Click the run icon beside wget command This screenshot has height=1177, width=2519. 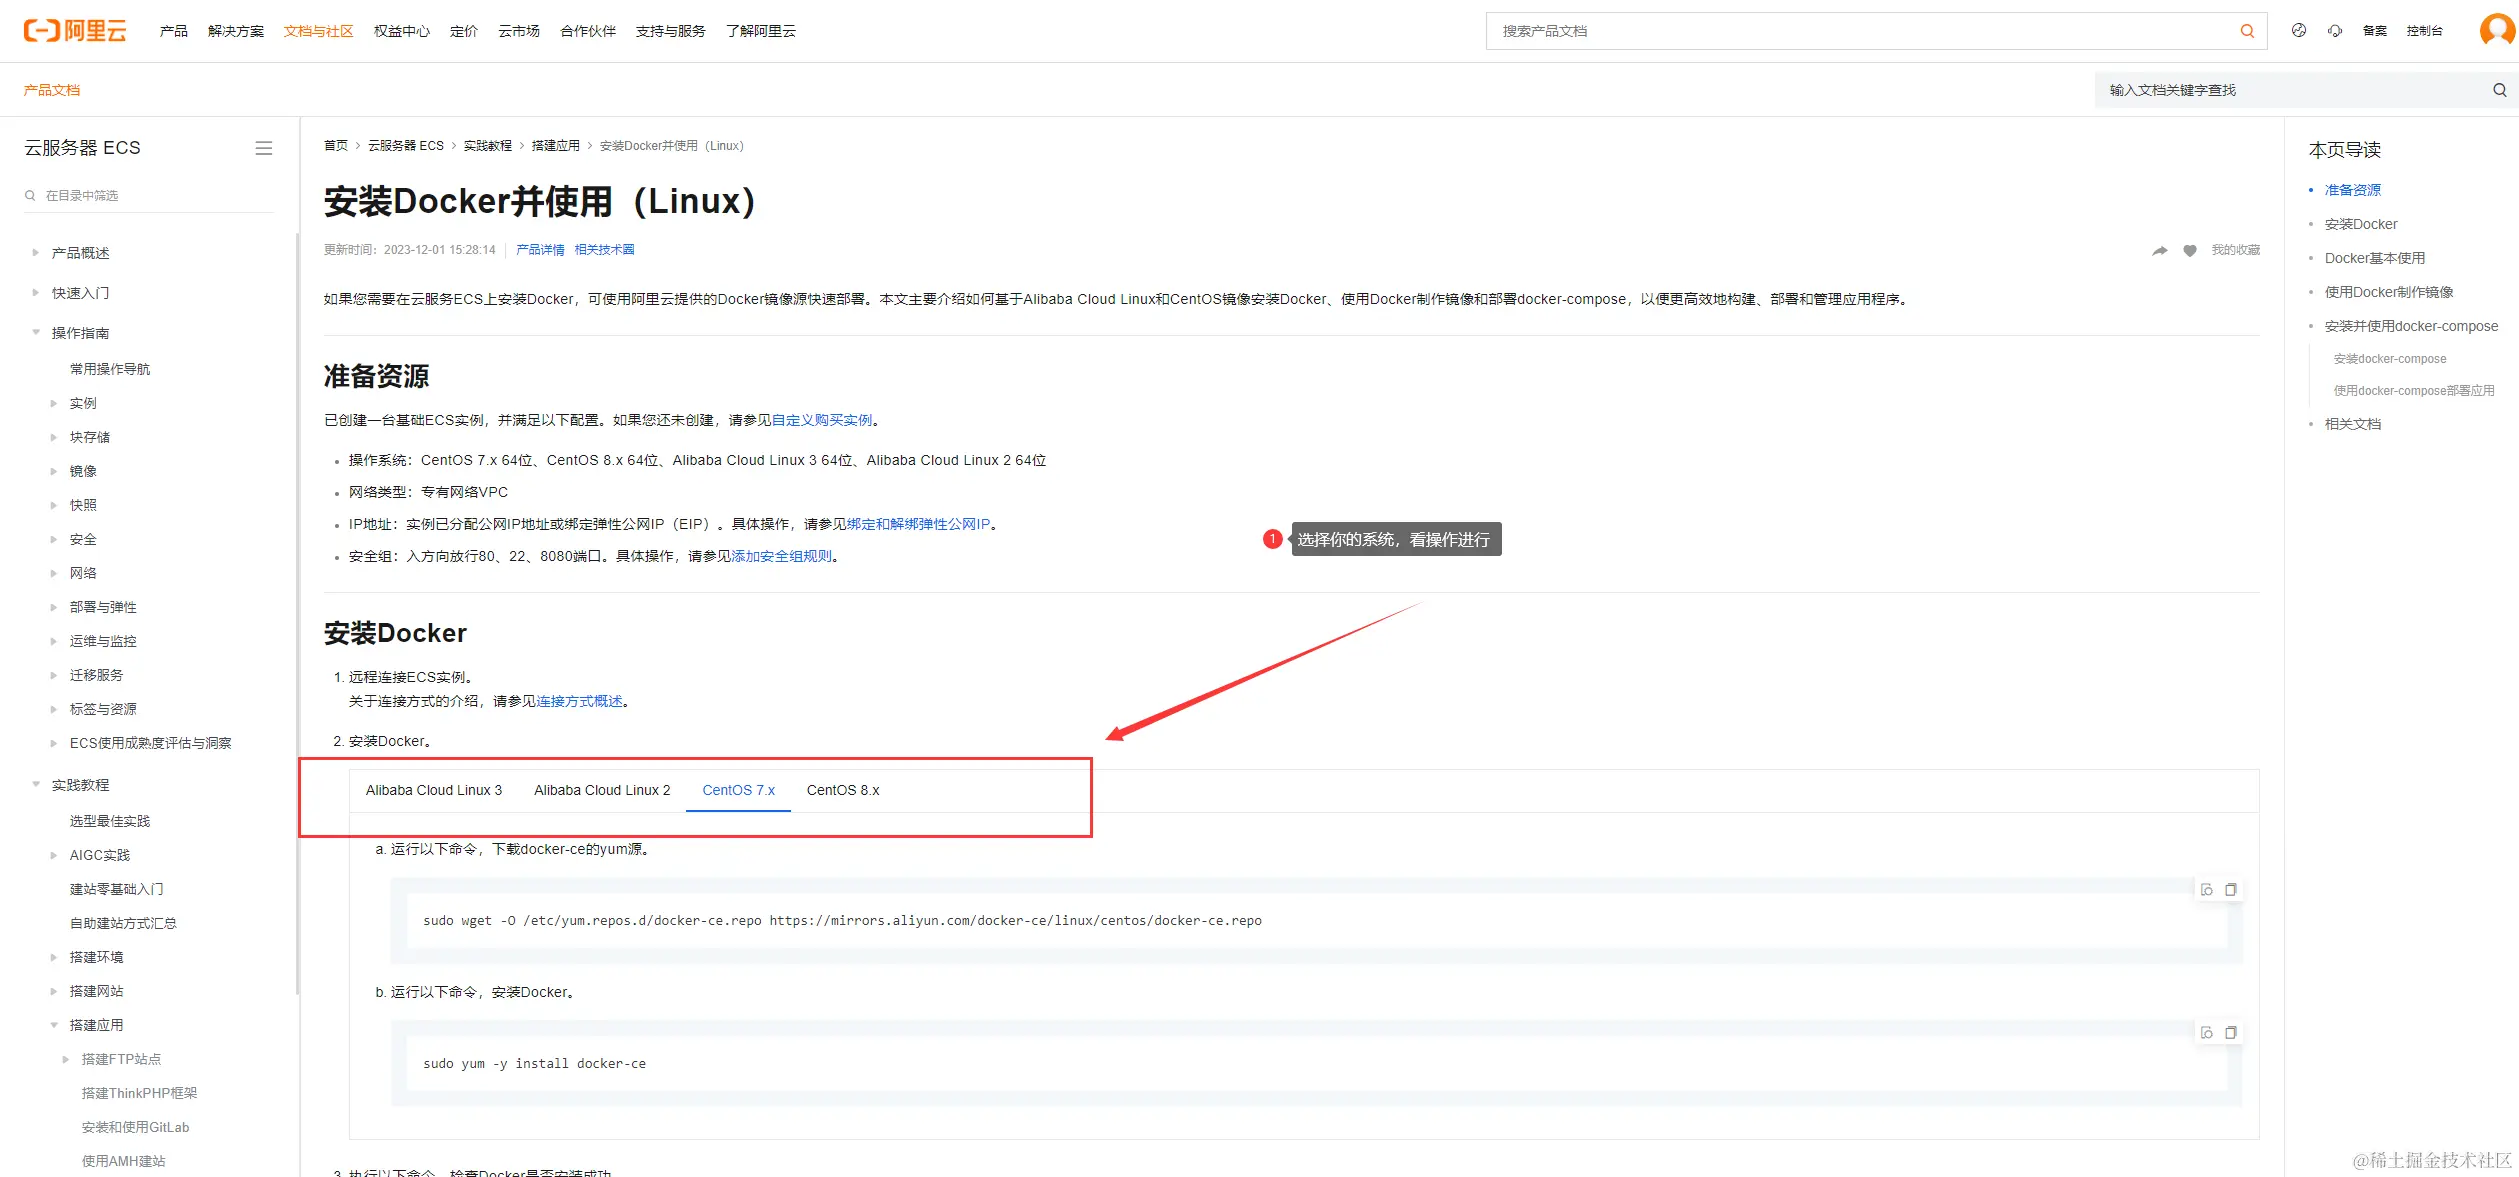tap(2207, 890)
